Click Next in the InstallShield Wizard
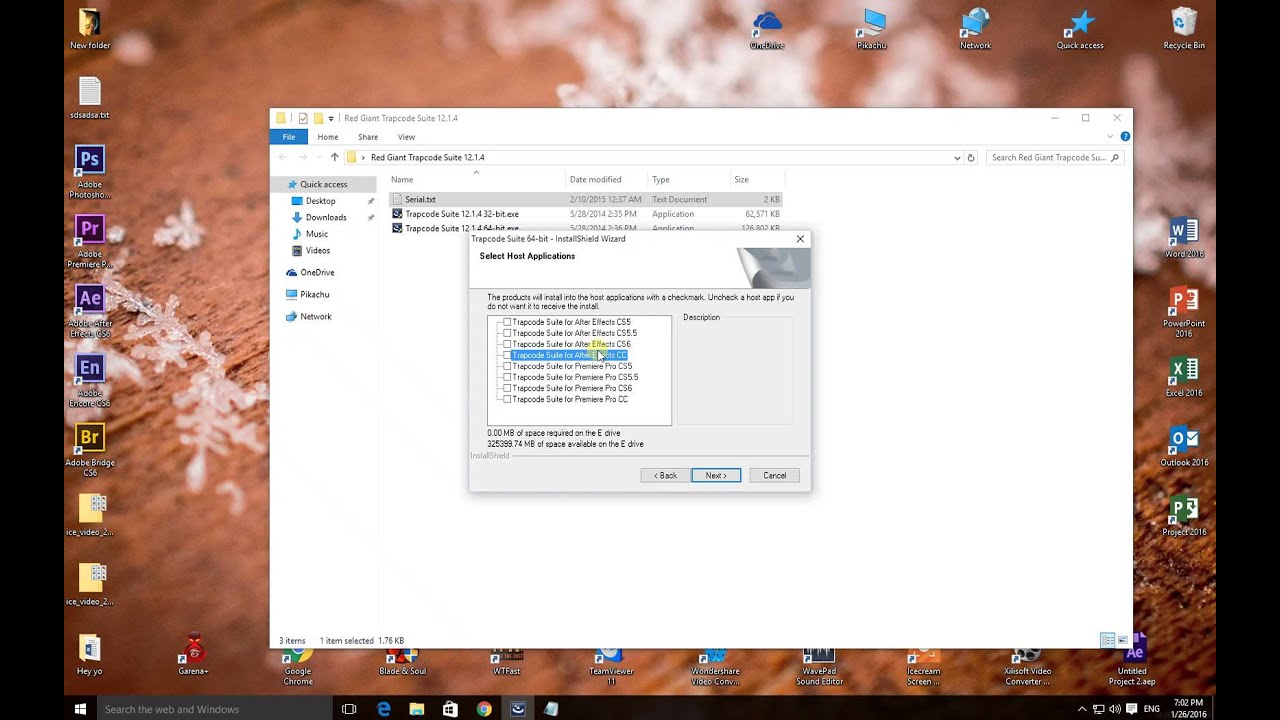Image resolution: width=1280 pixels, height=720 pixels. (716, 475)
